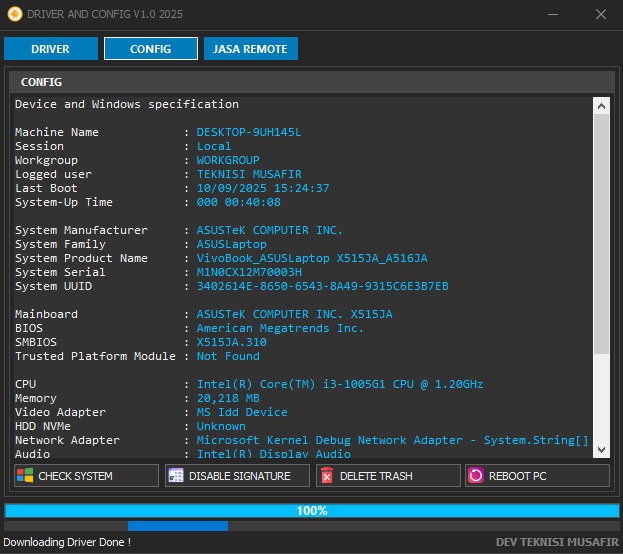The width and height of the screenshot is (623, 554).
Task: Click the orange app logo icon in title bar
Action: click(x=15, y=14)
